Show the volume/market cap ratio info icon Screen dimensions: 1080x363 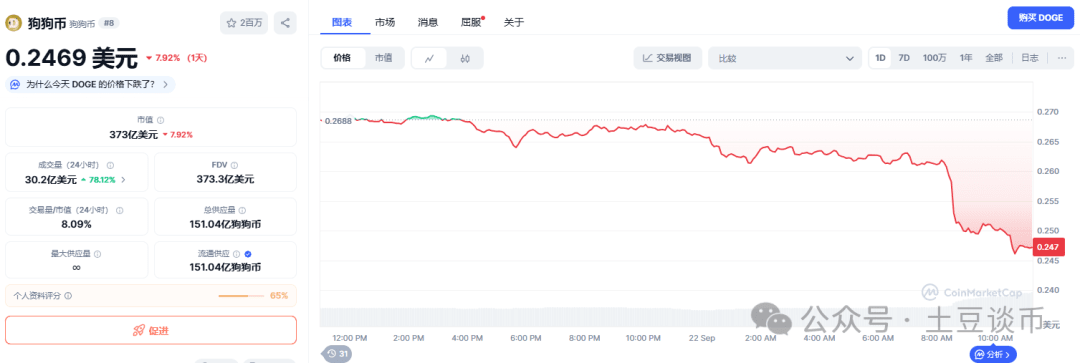(x=120, y=210)
